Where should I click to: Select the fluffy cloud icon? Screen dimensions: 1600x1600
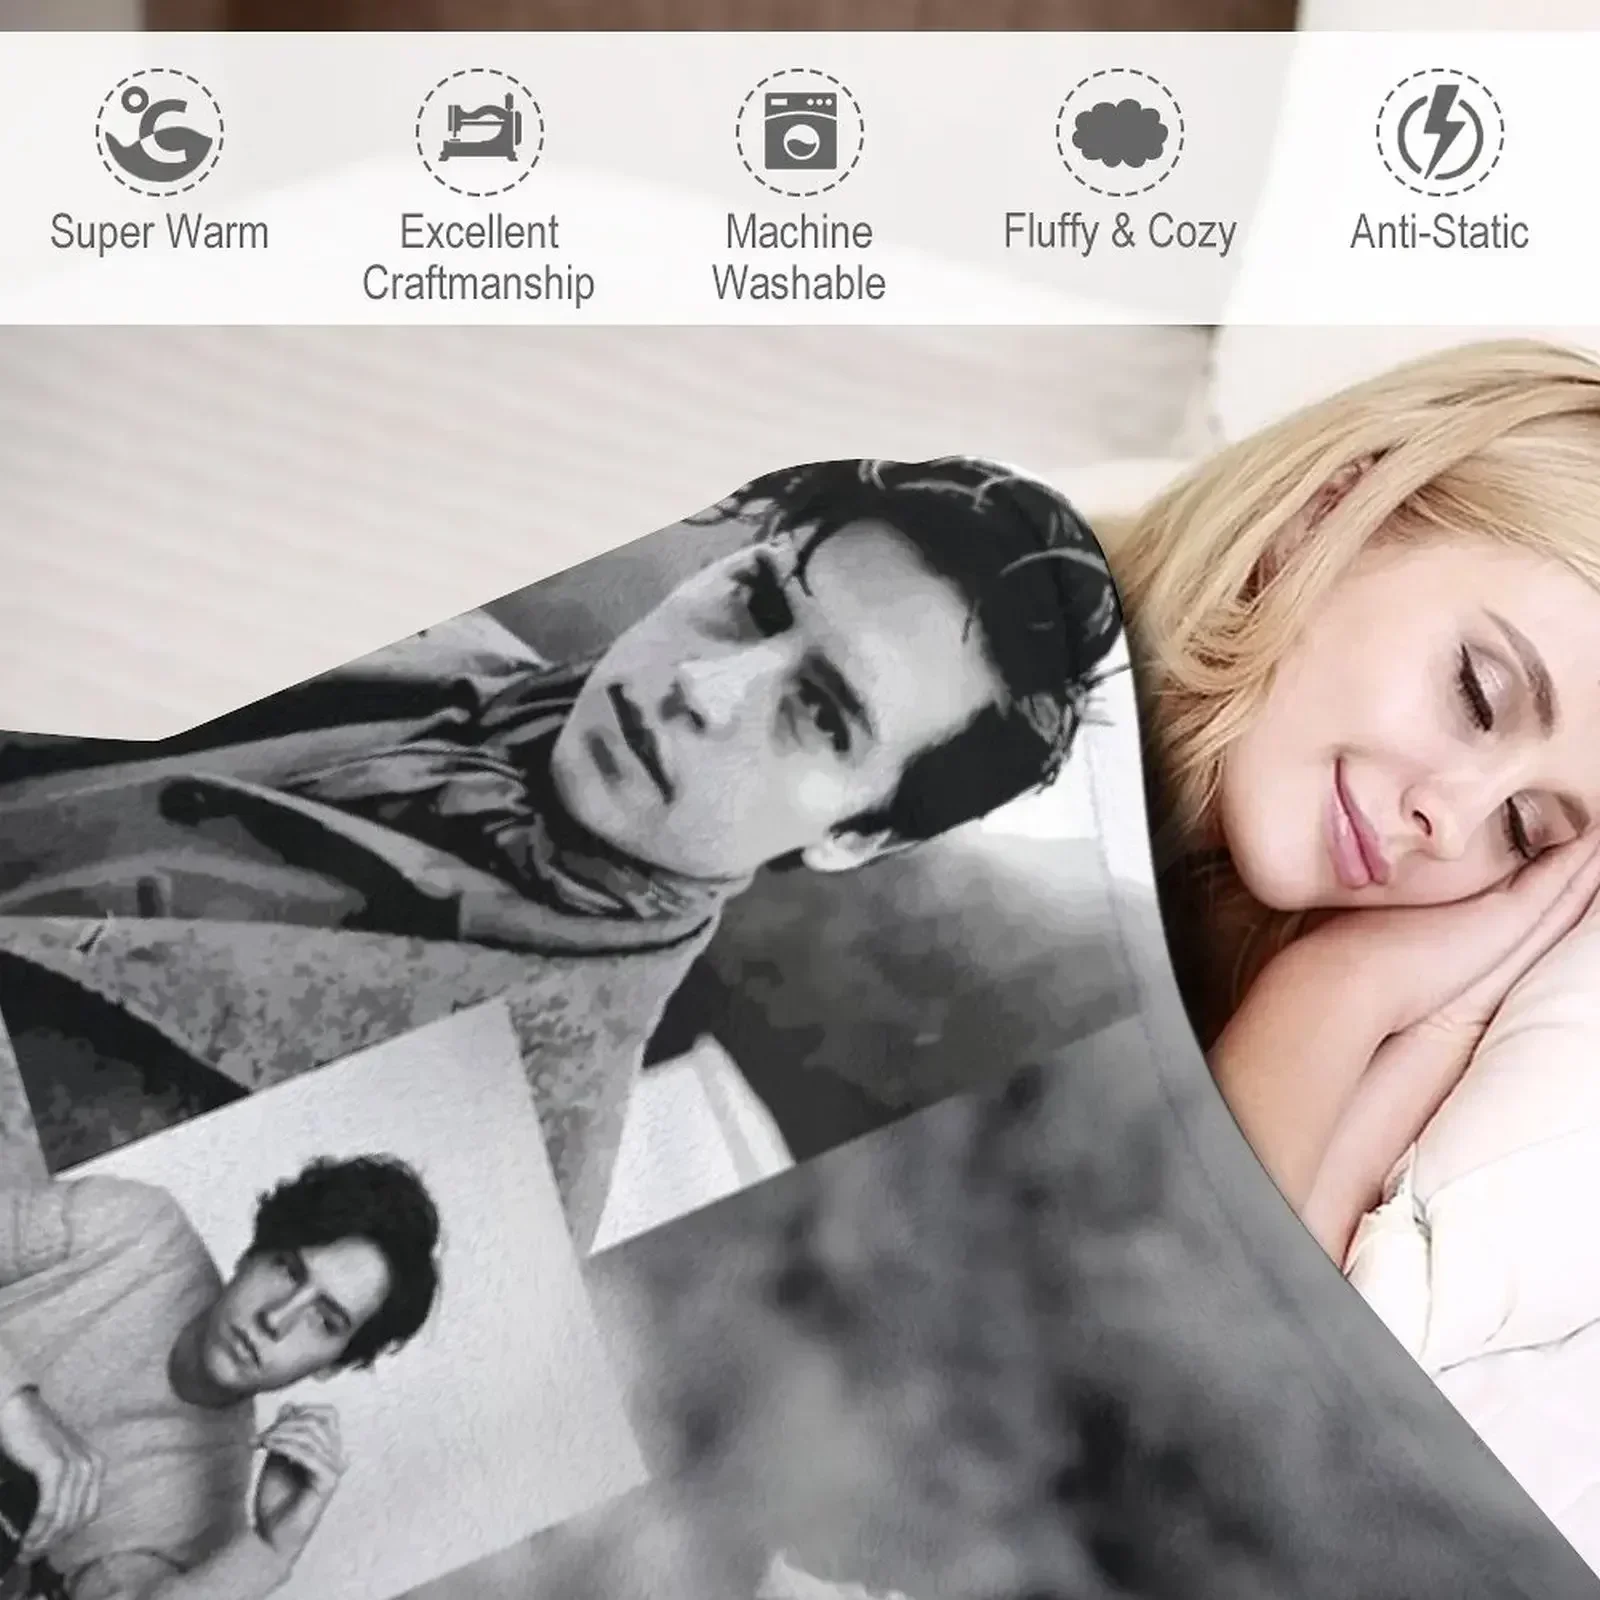point(1120,132)
